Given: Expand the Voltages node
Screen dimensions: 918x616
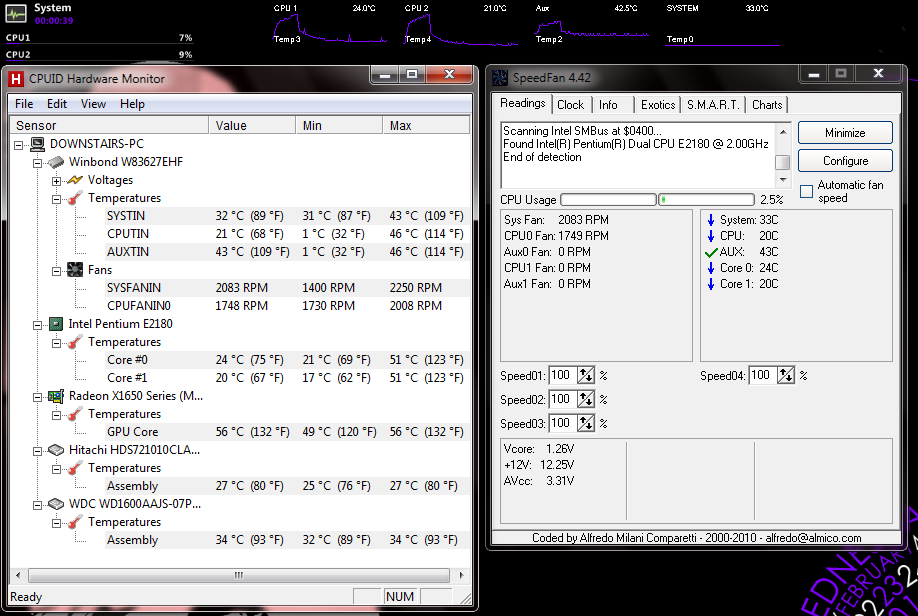Looking at the screenshot, I should [x=56, y=181].
